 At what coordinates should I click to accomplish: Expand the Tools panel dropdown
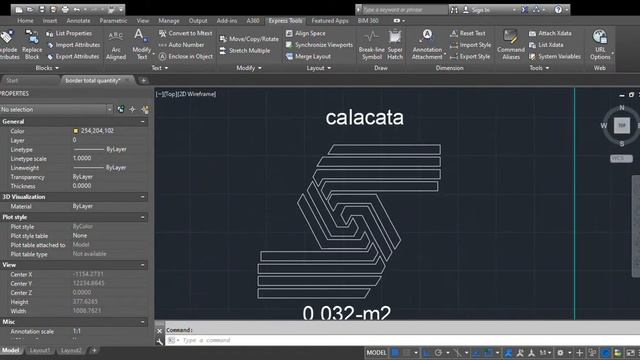coord(539,68)
